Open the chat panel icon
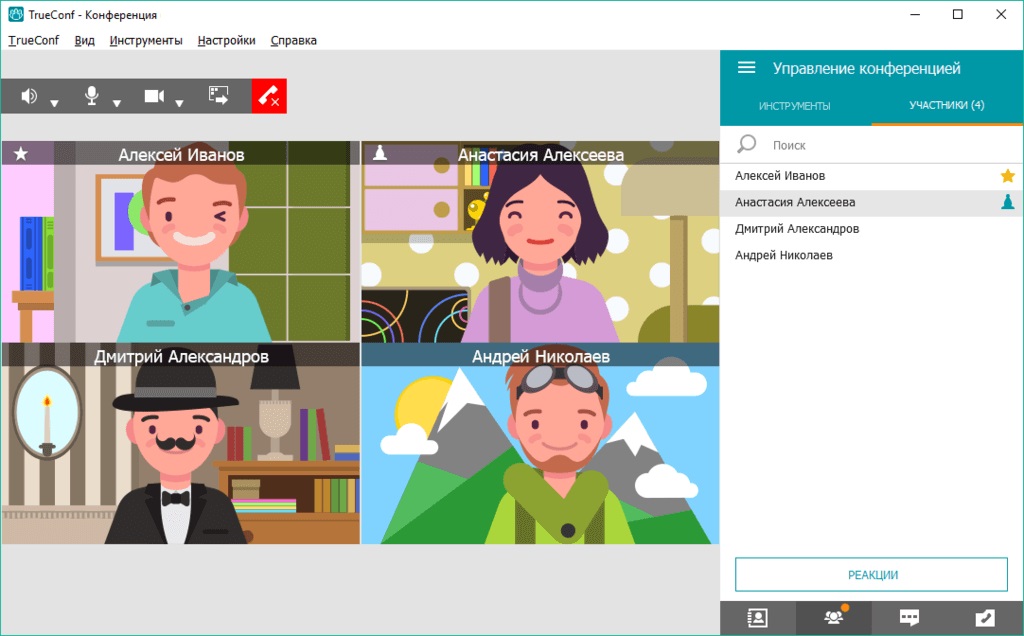The image size is (1024, 636). (x=909, y=618)
